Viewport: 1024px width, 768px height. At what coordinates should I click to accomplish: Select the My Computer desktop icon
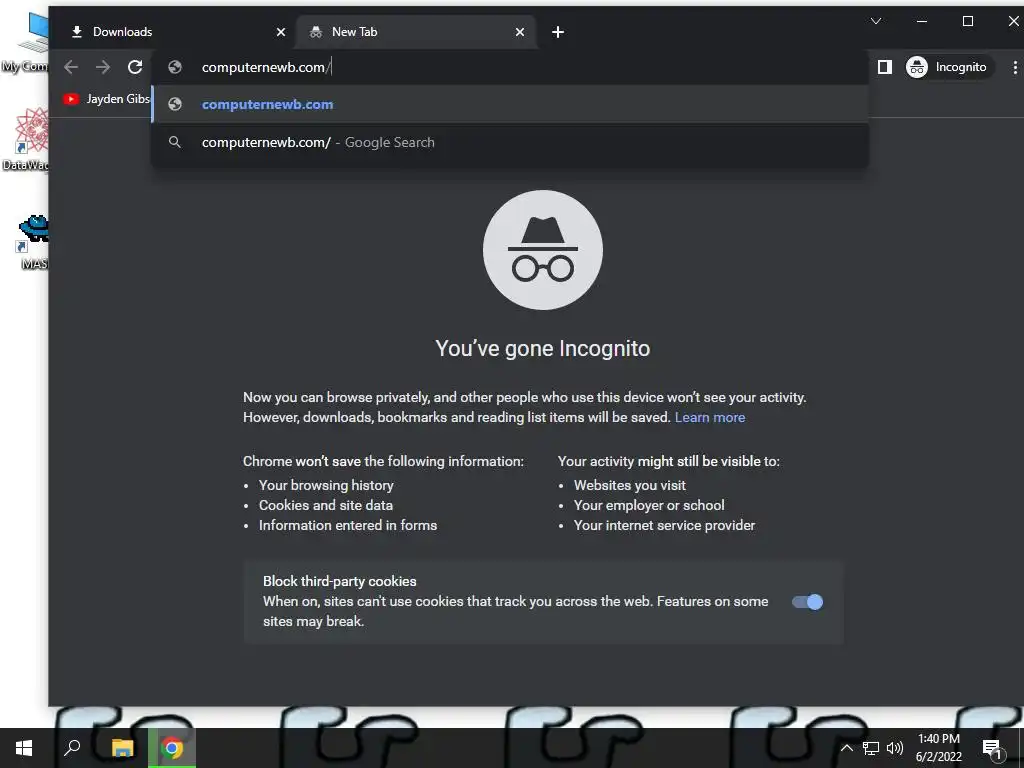[26, 42]
